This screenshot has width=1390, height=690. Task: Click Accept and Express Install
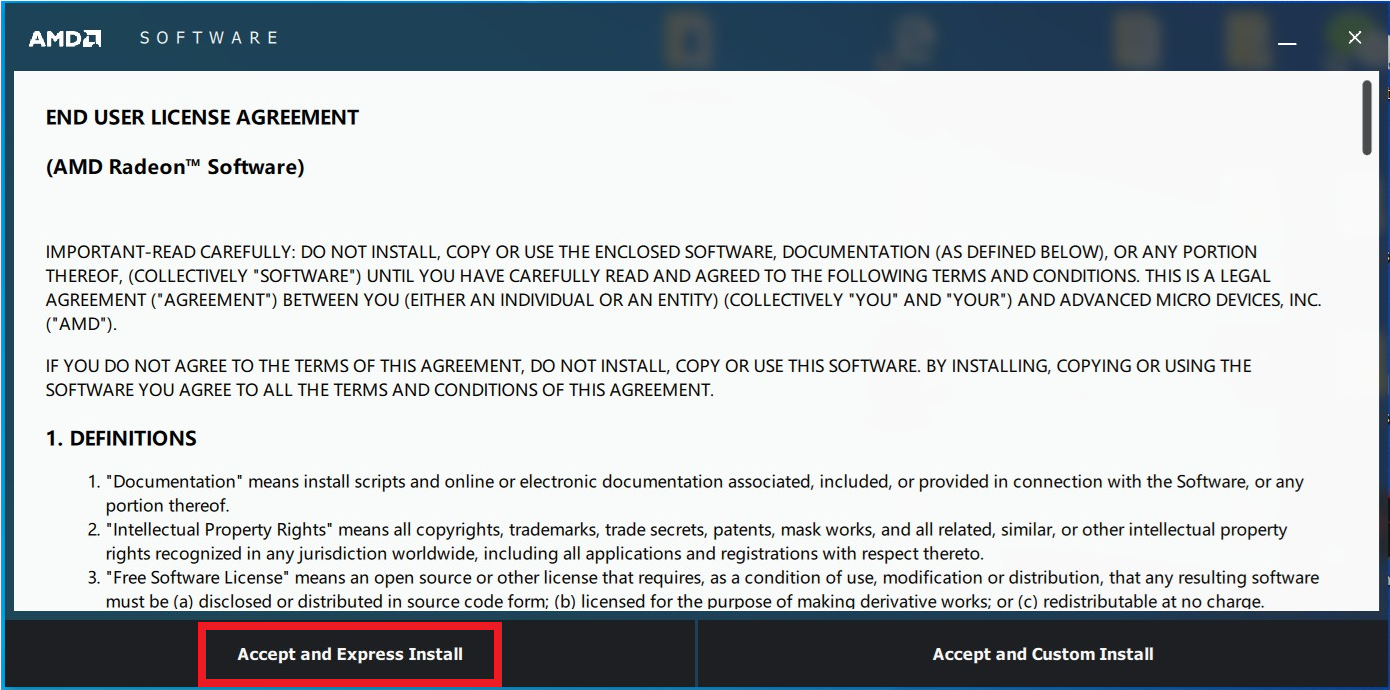coord(350,654)
